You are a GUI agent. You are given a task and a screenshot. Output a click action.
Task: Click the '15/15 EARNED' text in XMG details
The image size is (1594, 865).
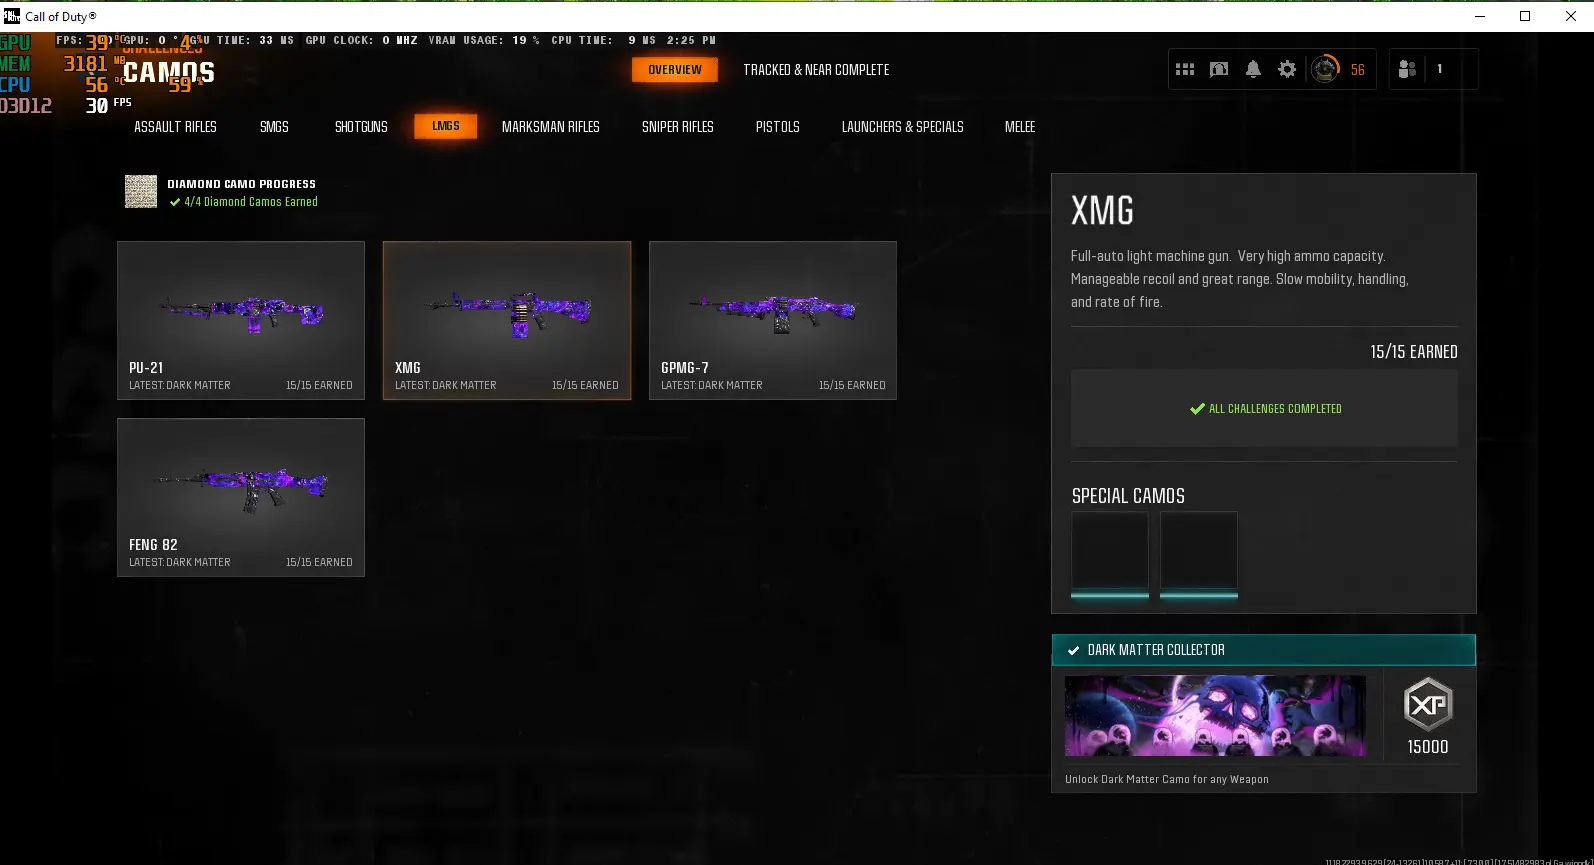[x=1414, y=352]
